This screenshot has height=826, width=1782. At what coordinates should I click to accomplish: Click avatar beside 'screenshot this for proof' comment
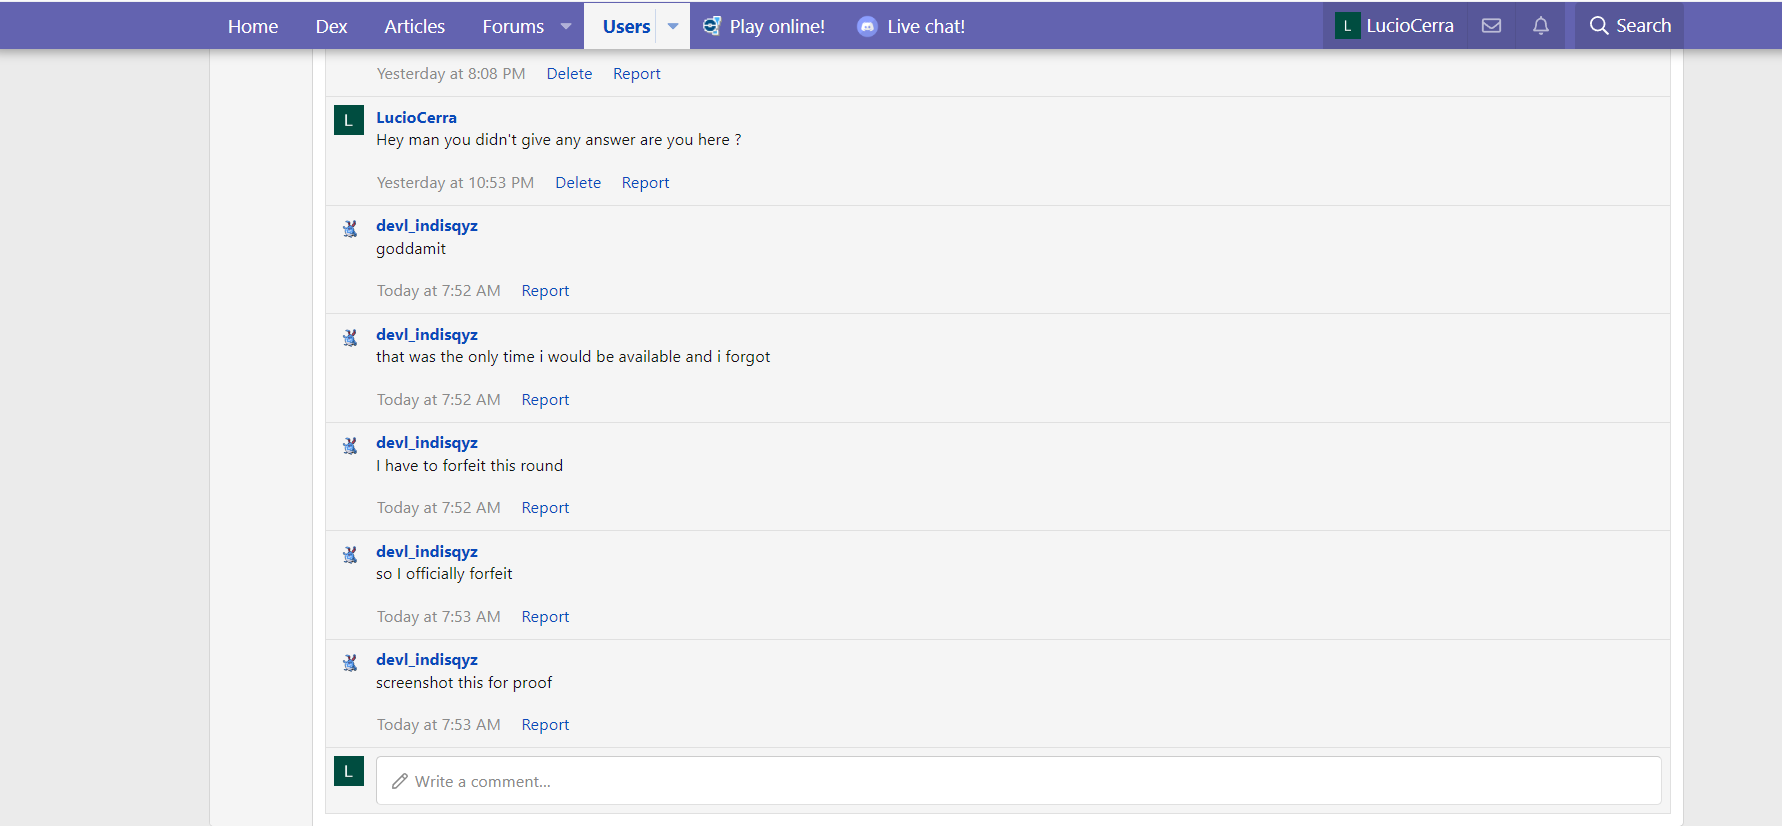350,663
